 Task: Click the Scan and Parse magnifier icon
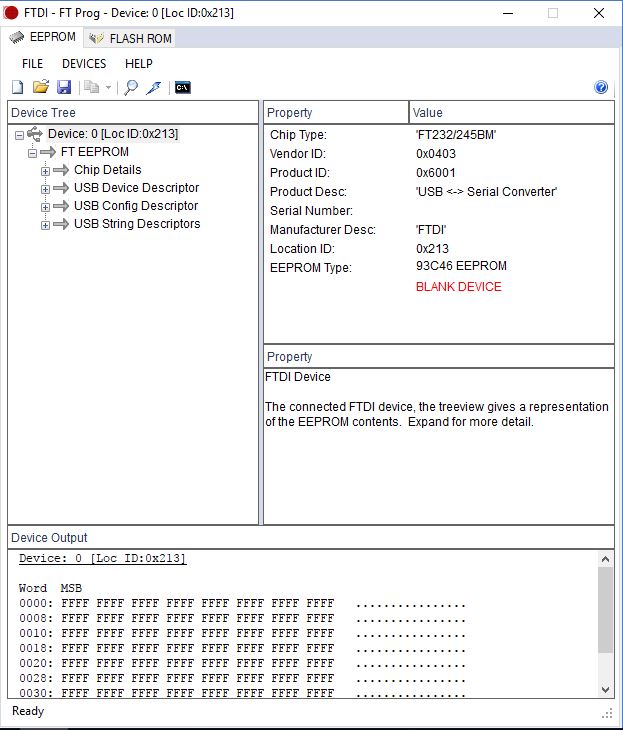pos(131,87)
